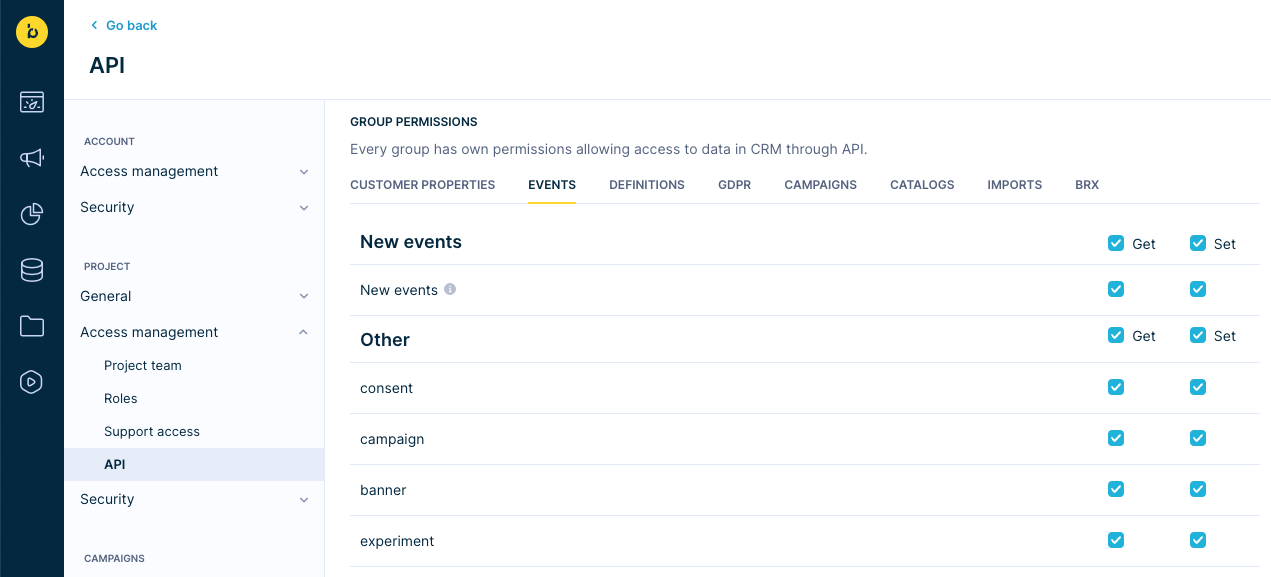Click the GROUP PERMISSIONS heading
1271x577 pixels.
point(414,122)
